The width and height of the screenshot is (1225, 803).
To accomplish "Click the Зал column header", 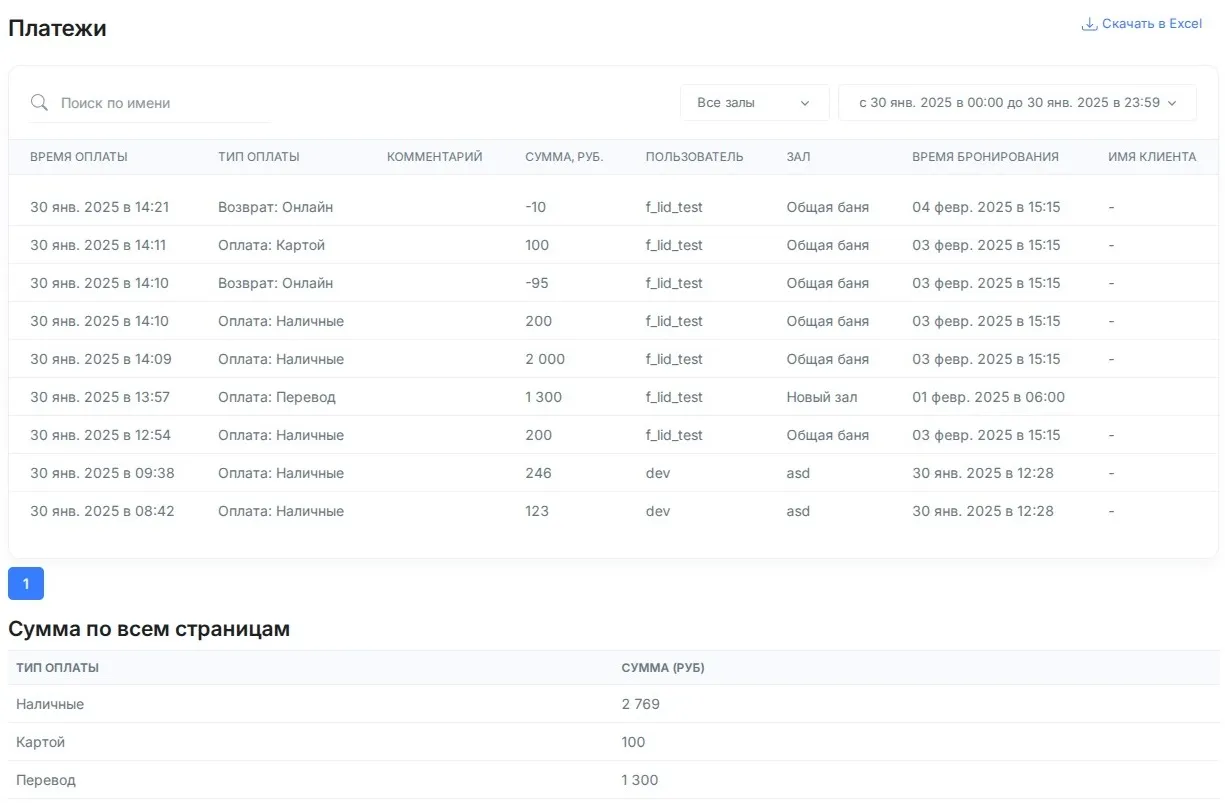I will tap(798, 157).
